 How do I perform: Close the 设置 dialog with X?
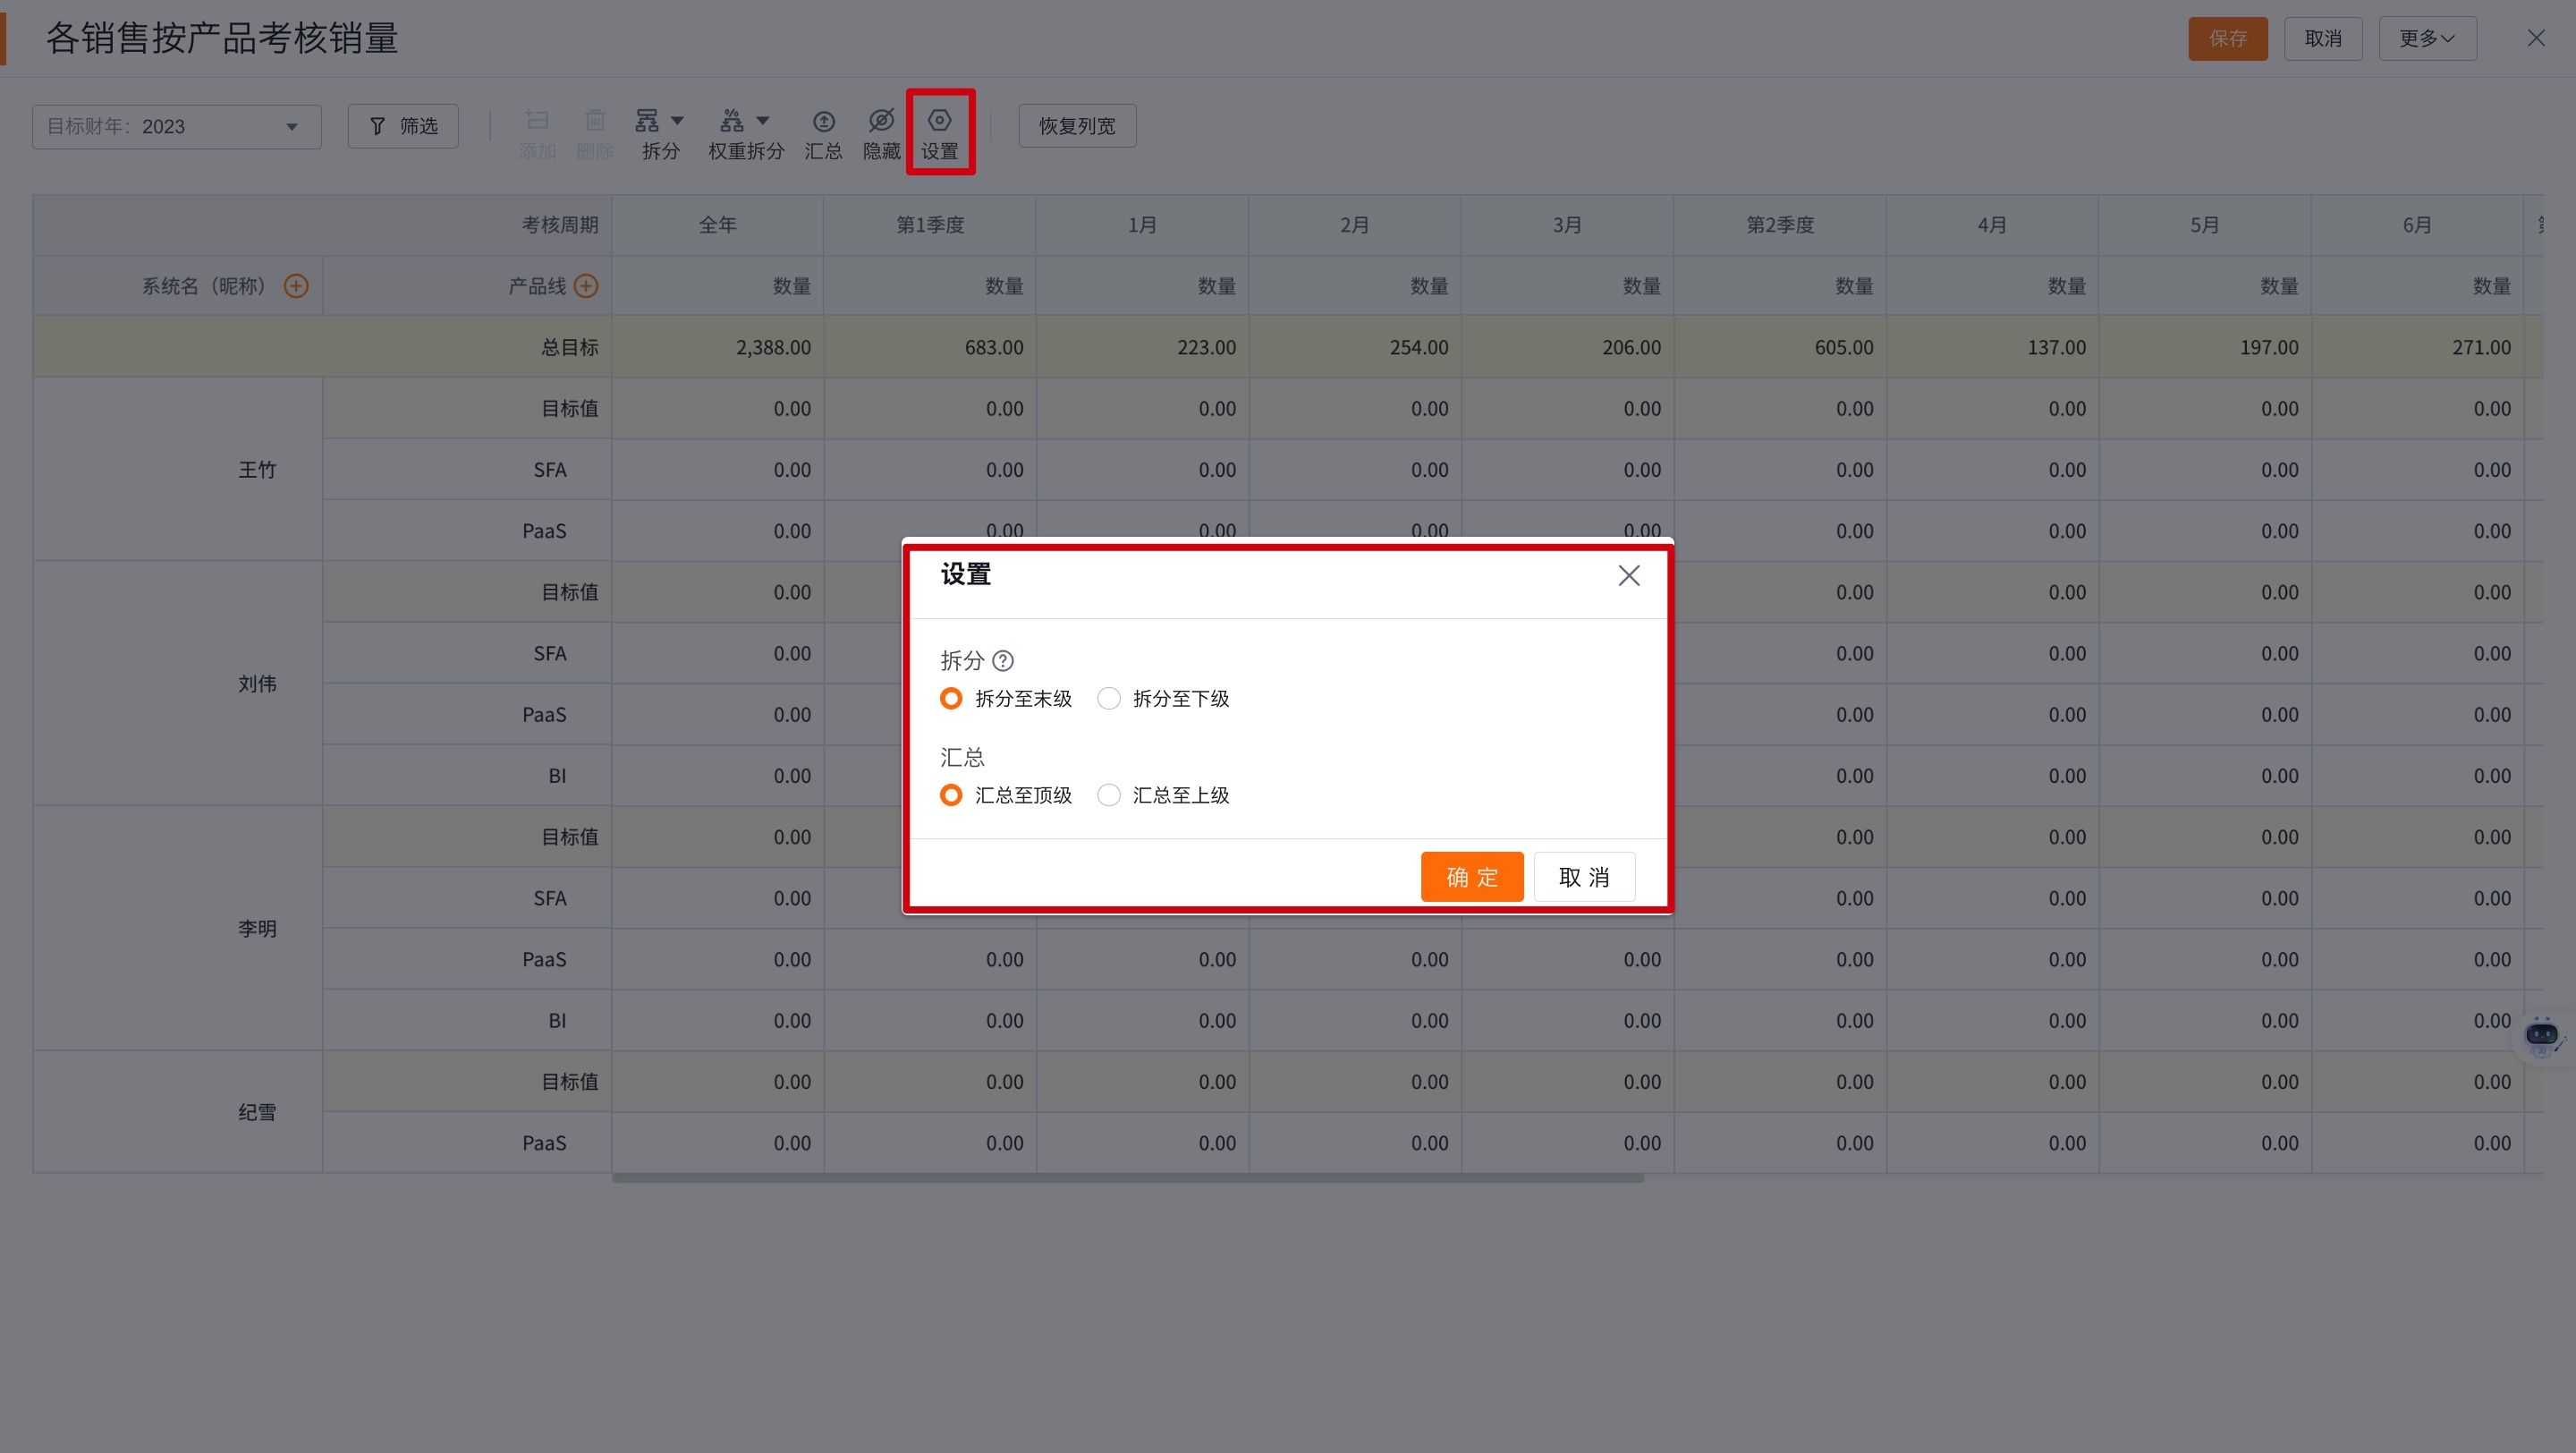pos(1628,574)
